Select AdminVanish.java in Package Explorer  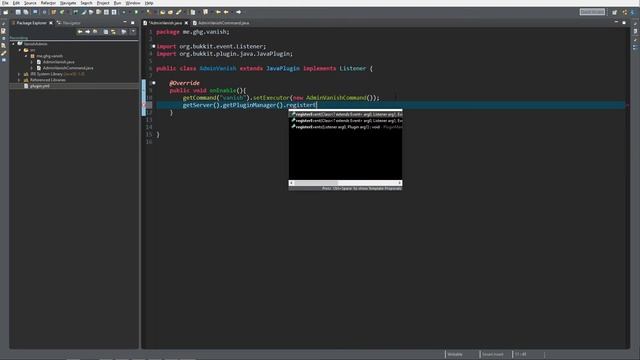(x=58, y=62)
